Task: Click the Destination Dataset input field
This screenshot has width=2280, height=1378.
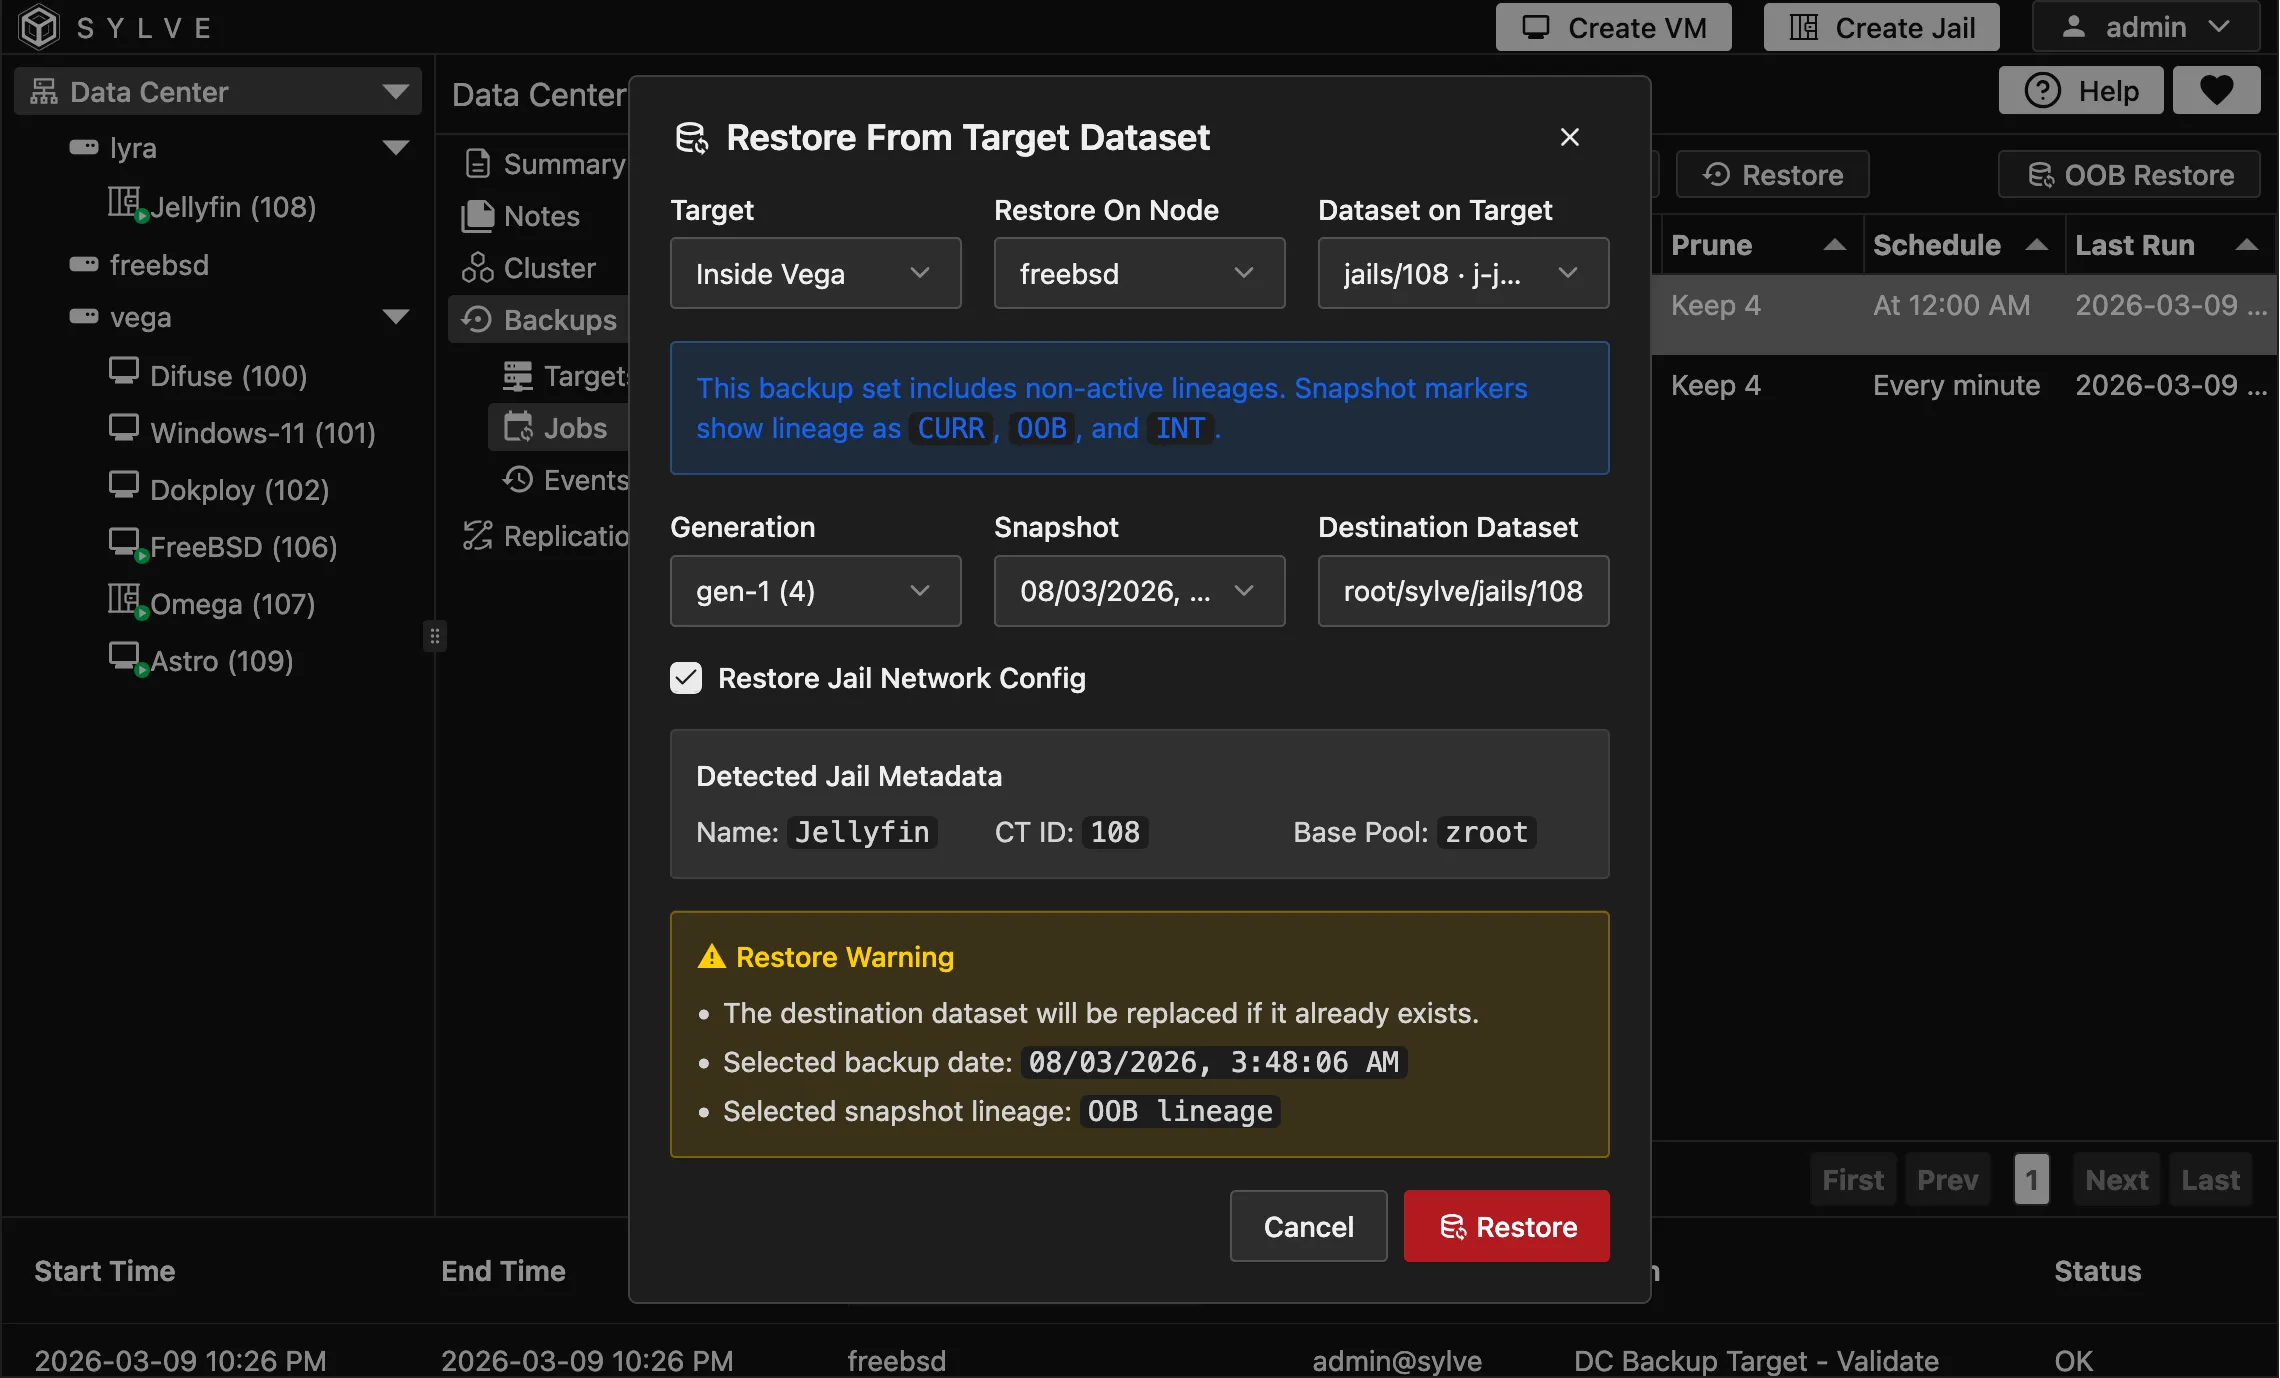Action: [1463, 591]
